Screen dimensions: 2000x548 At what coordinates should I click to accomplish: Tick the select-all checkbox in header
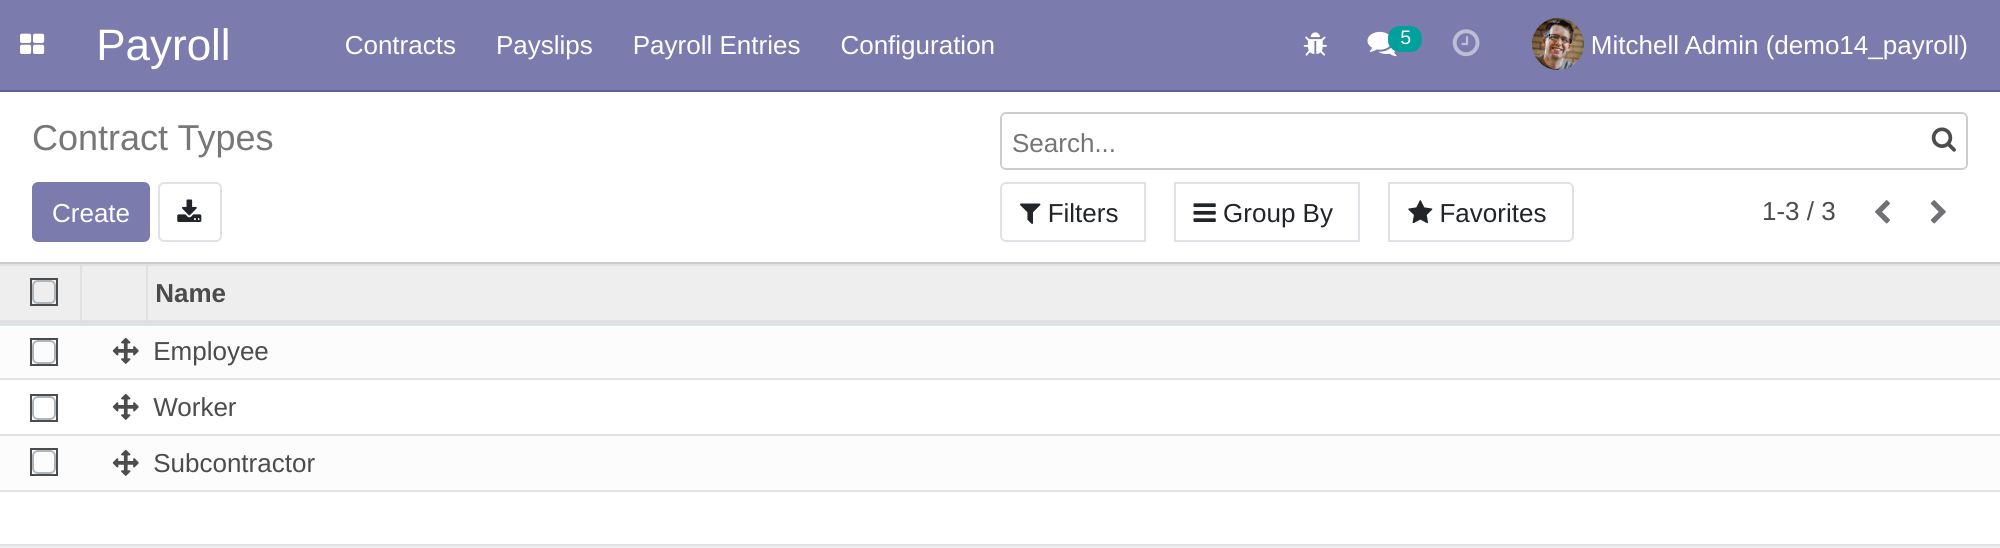[x=44, y=292]
